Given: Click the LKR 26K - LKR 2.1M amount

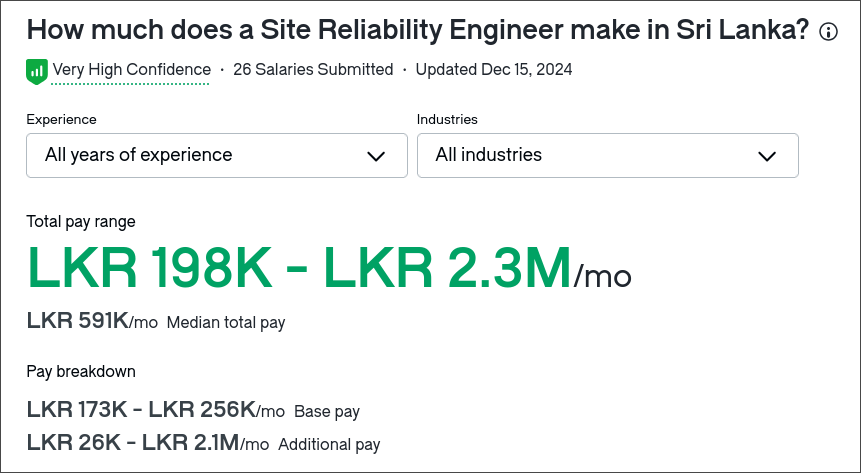Looking at the screenshot, I should pyautogui.click(x=133, y=442).
